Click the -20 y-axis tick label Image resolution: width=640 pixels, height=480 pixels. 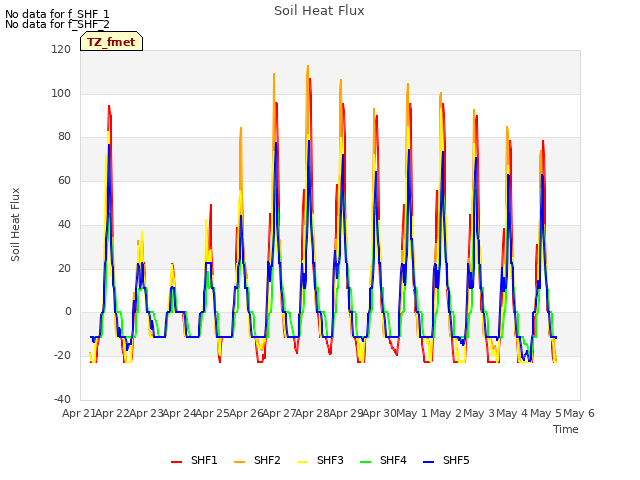[x=62, y=356]
